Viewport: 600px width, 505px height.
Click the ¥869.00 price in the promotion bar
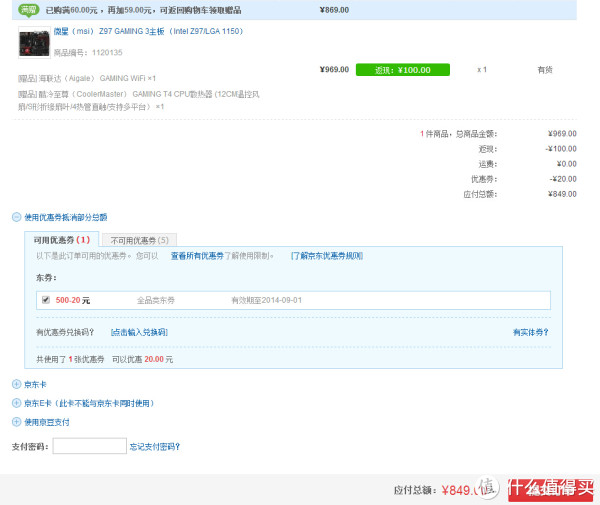tap(334, 10)
